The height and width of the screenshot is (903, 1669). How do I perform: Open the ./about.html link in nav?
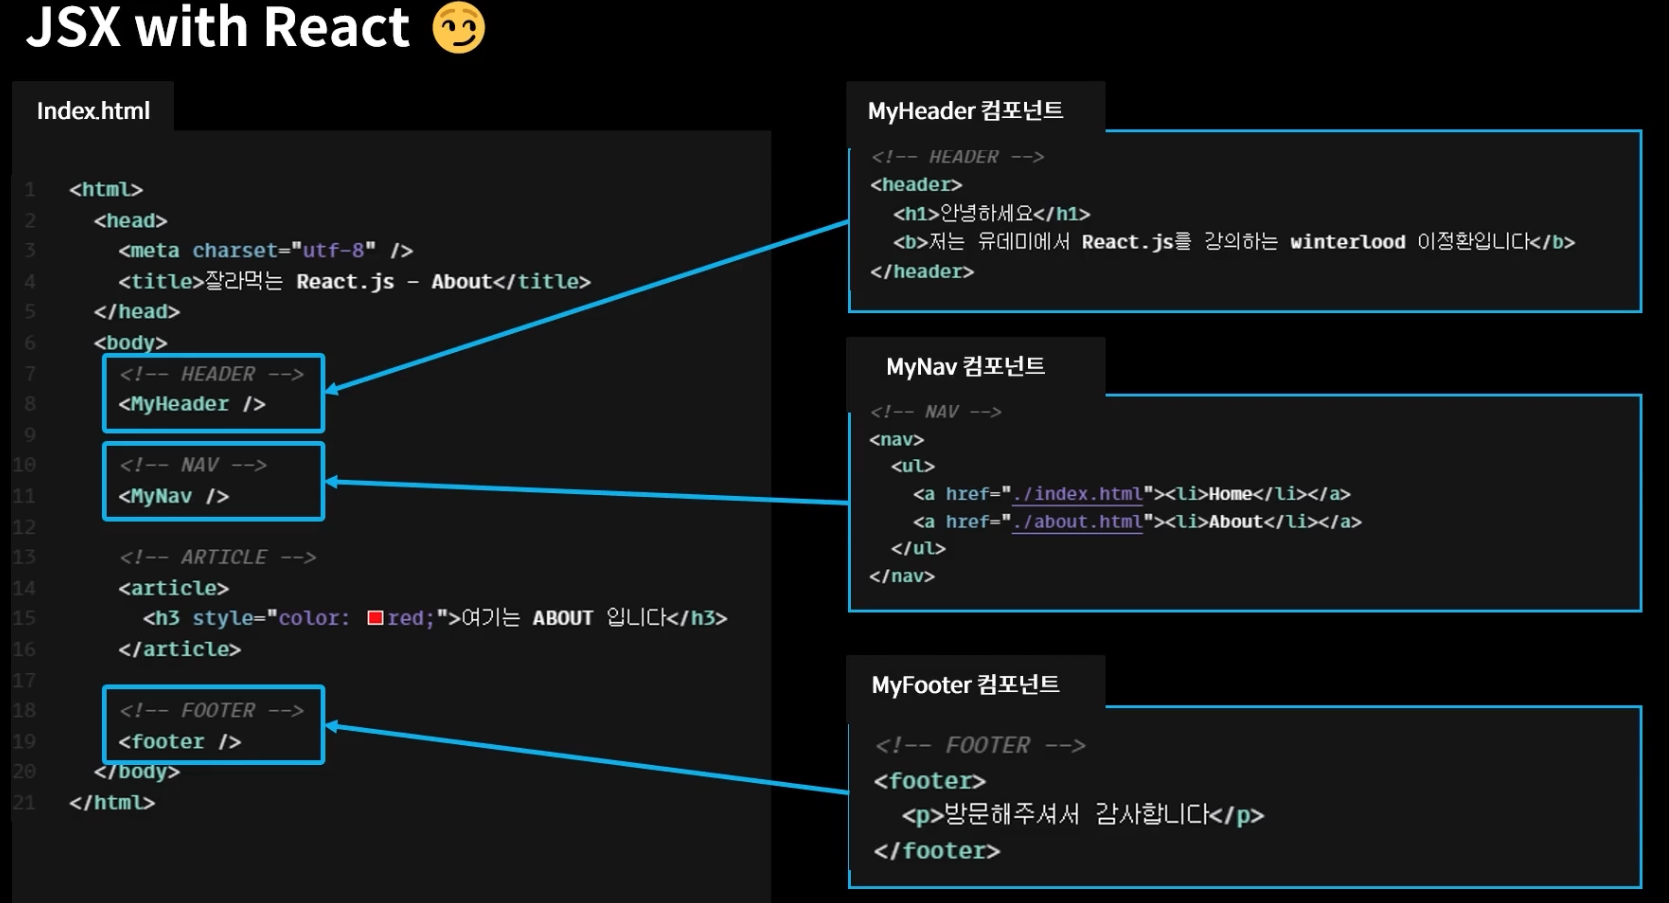pos(1077,522)
